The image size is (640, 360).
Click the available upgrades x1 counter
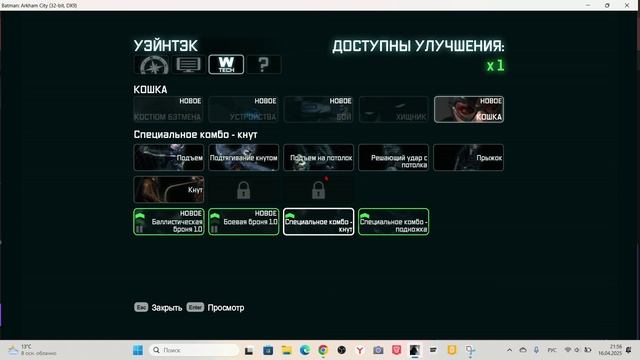pyautogui.click(x=495, y=65)
